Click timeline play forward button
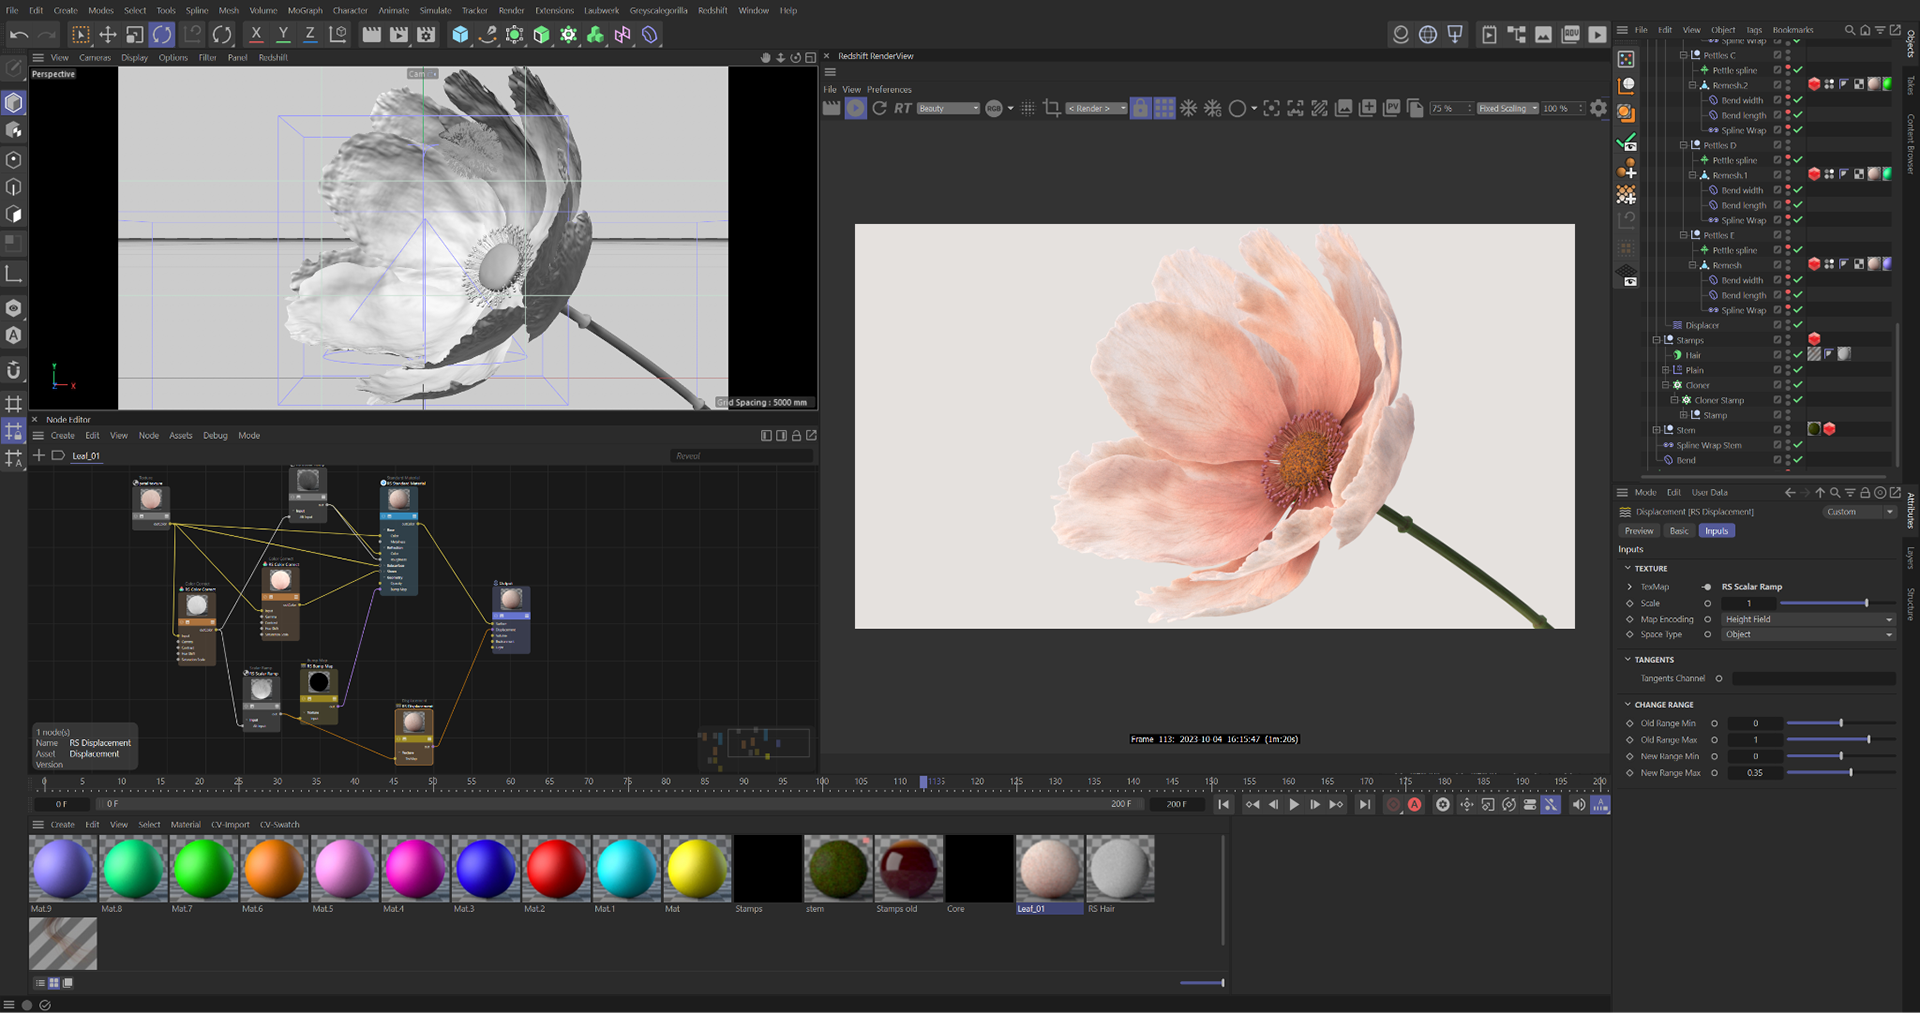This screenshot has width=1920, height=1013. point(1294,805)
